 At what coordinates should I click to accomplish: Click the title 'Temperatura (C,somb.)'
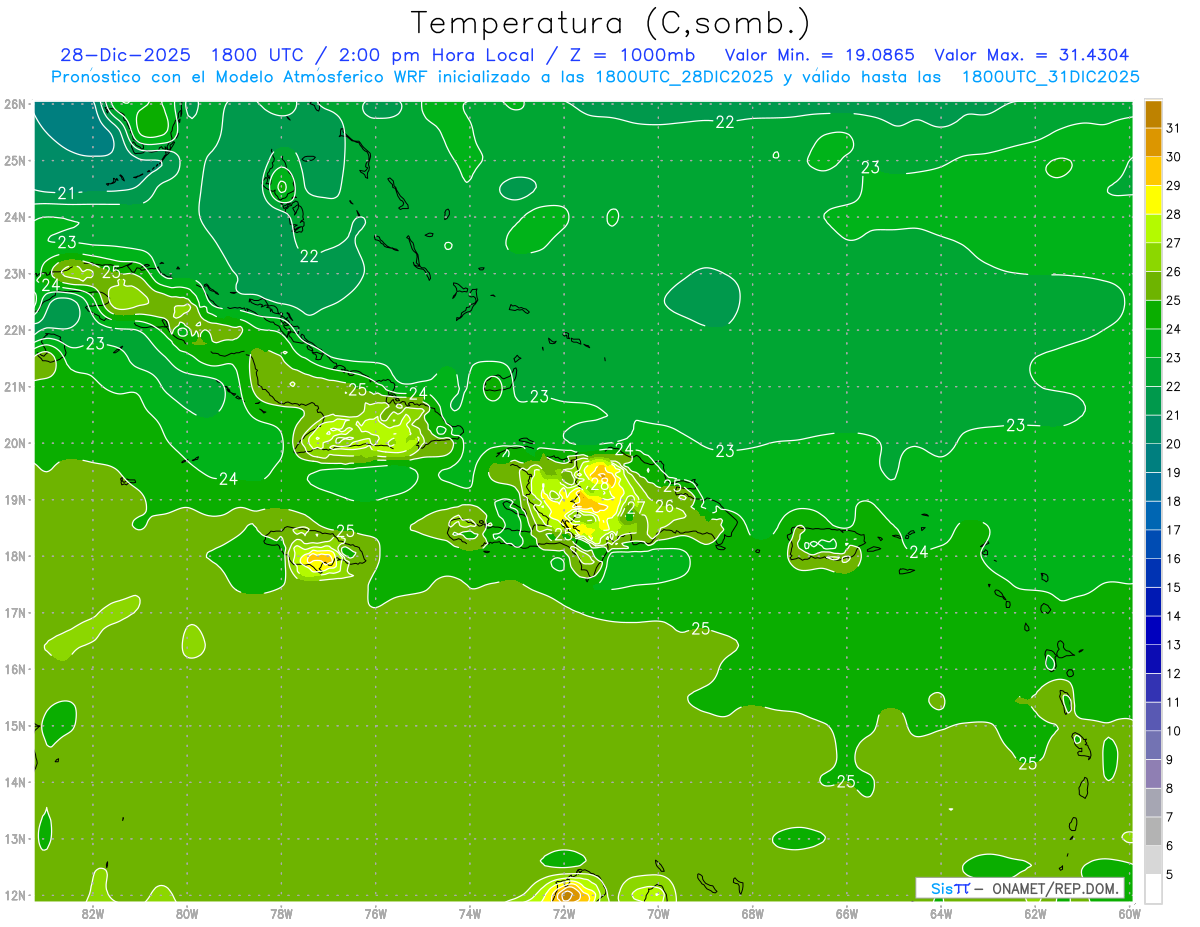pos(611,24)
